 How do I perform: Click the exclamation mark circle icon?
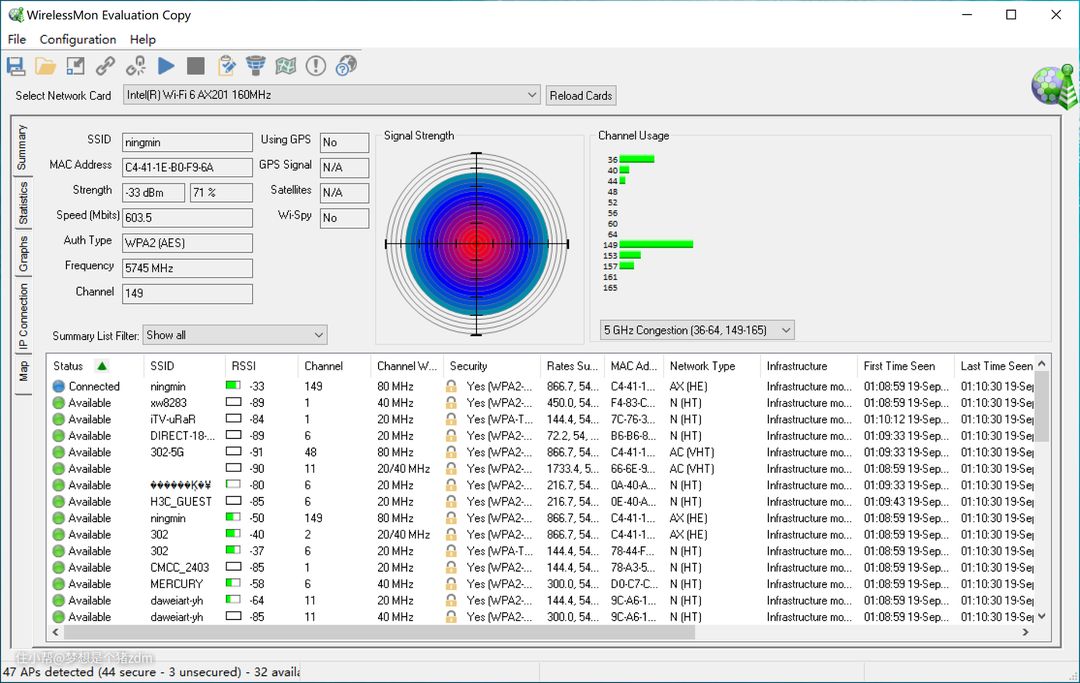click(316, 66)
